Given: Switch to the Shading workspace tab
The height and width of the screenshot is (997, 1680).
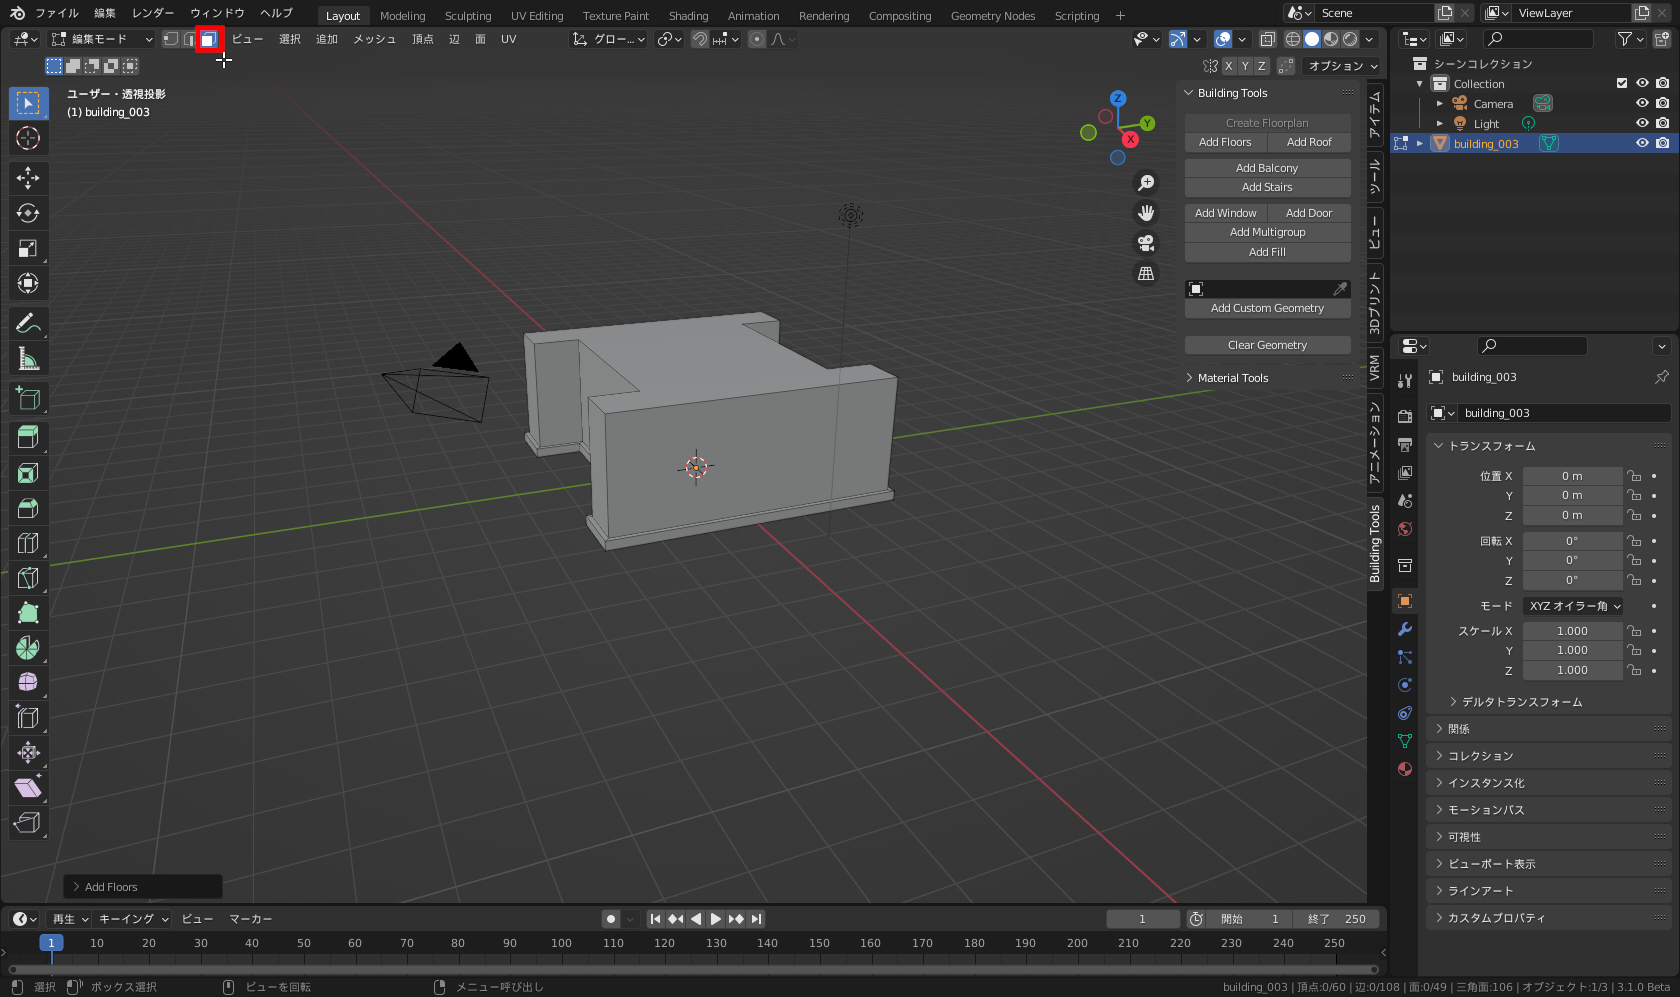Looking at the screenshot, I should pyautogui.click(x=688, y=15).
